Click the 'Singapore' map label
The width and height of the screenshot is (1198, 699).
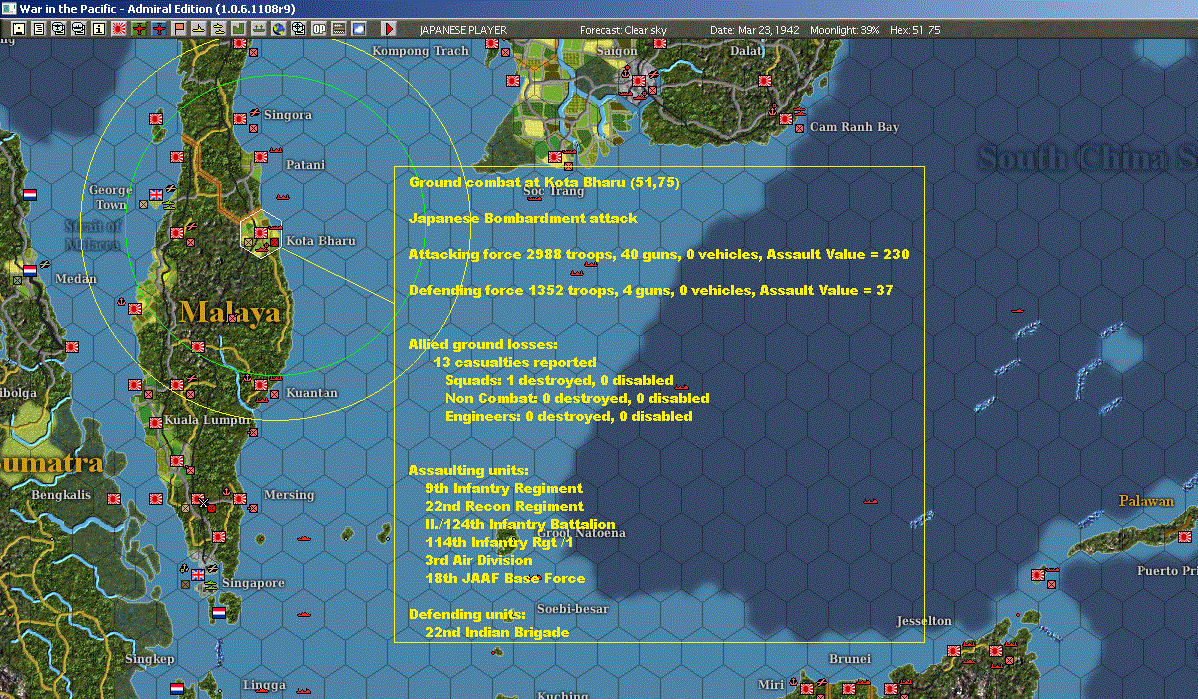pyautogui.click(x=254, y=583)
